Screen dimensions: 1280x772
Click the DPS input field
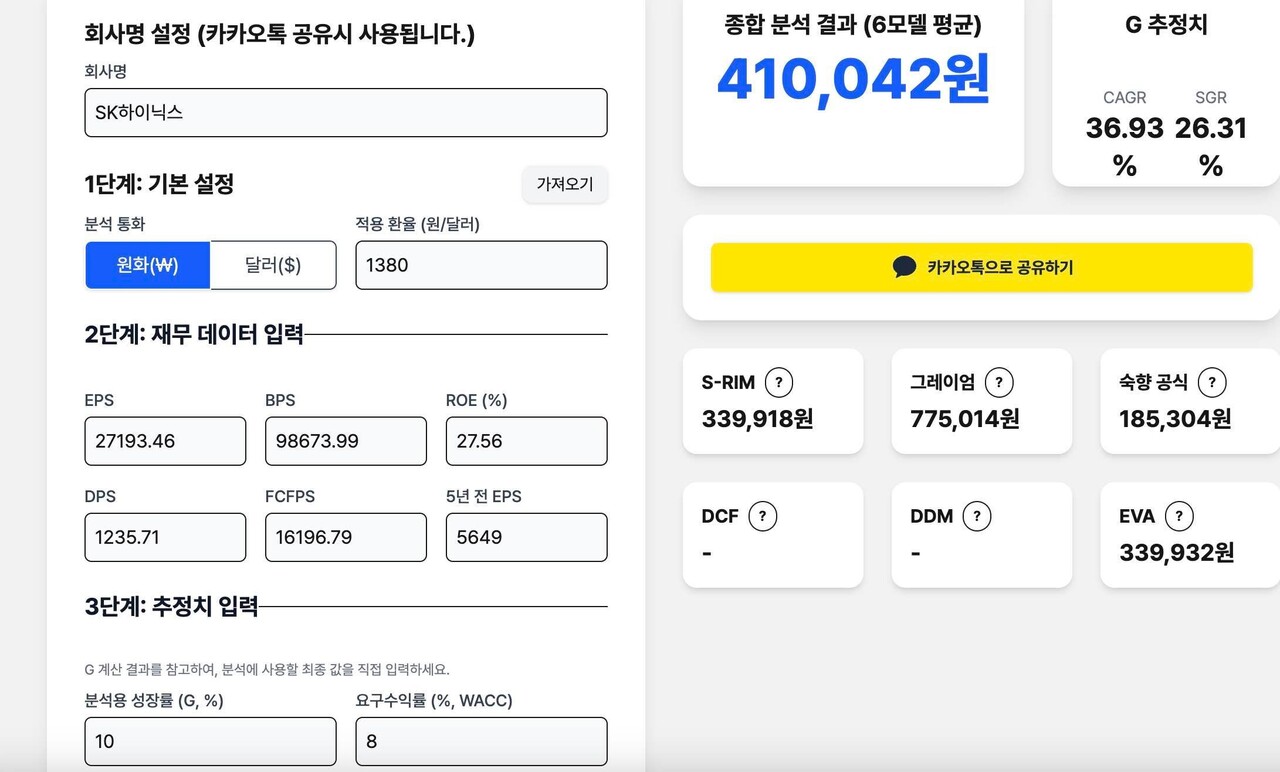point(165,537)
